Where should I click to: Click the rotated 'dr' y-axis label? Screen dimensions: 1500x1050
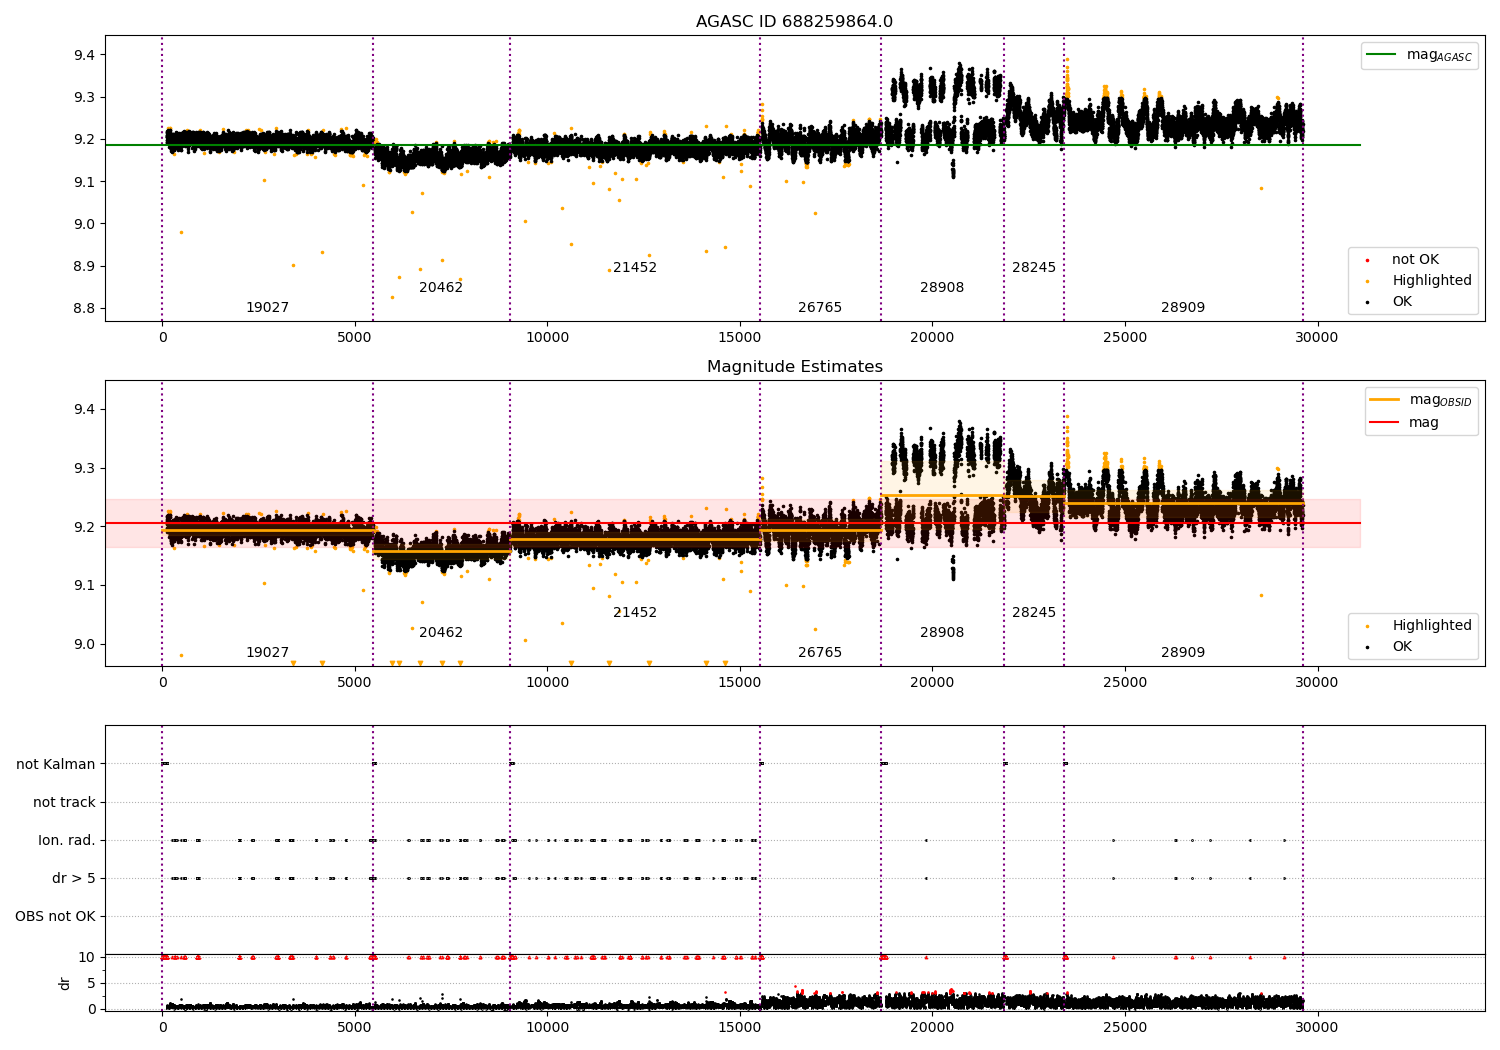tap(65, 984)
